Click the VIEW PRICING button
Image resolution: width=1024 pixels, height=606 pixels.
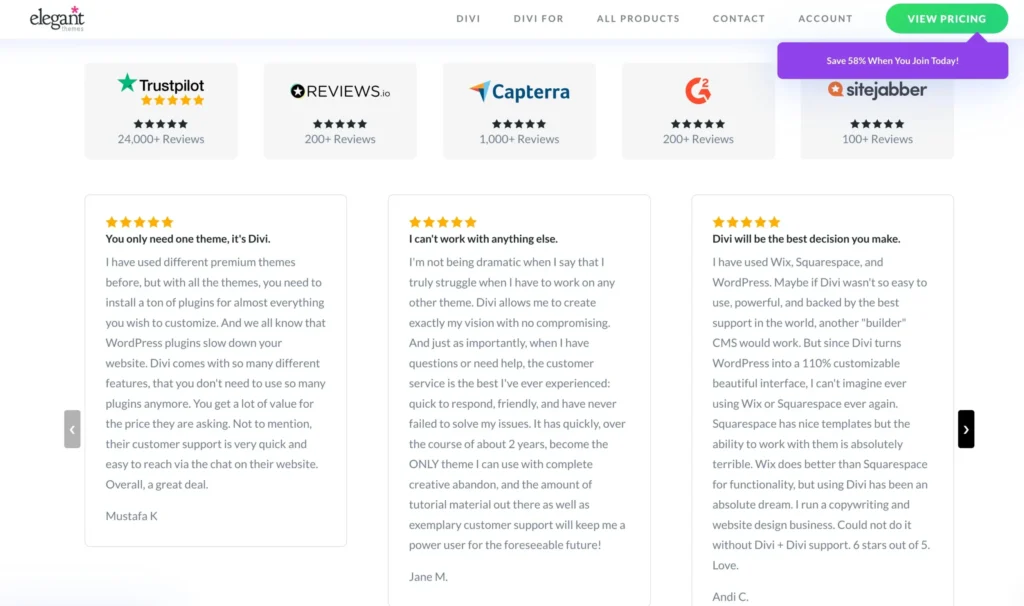tap(946, 18)
